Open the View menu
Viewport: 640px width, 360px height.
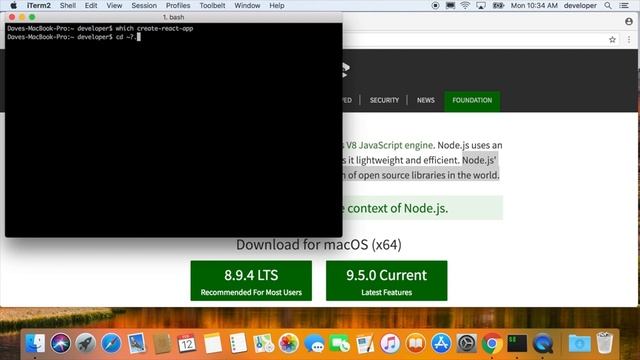(x=114, y=5)
